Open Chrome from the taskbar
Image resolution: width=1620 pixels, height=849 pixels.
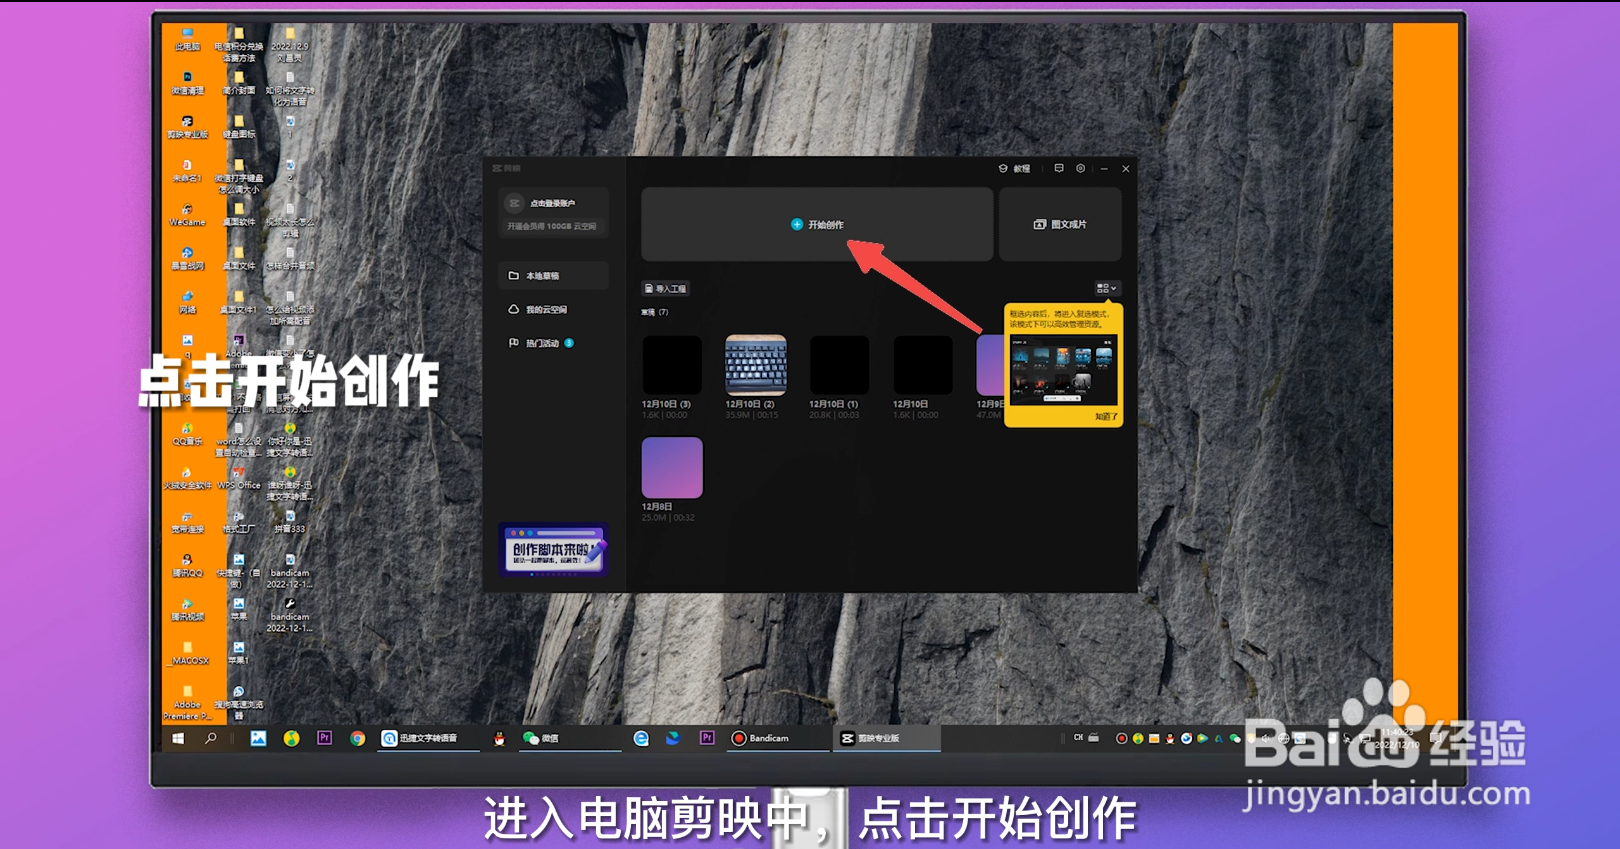click(357, 738)
